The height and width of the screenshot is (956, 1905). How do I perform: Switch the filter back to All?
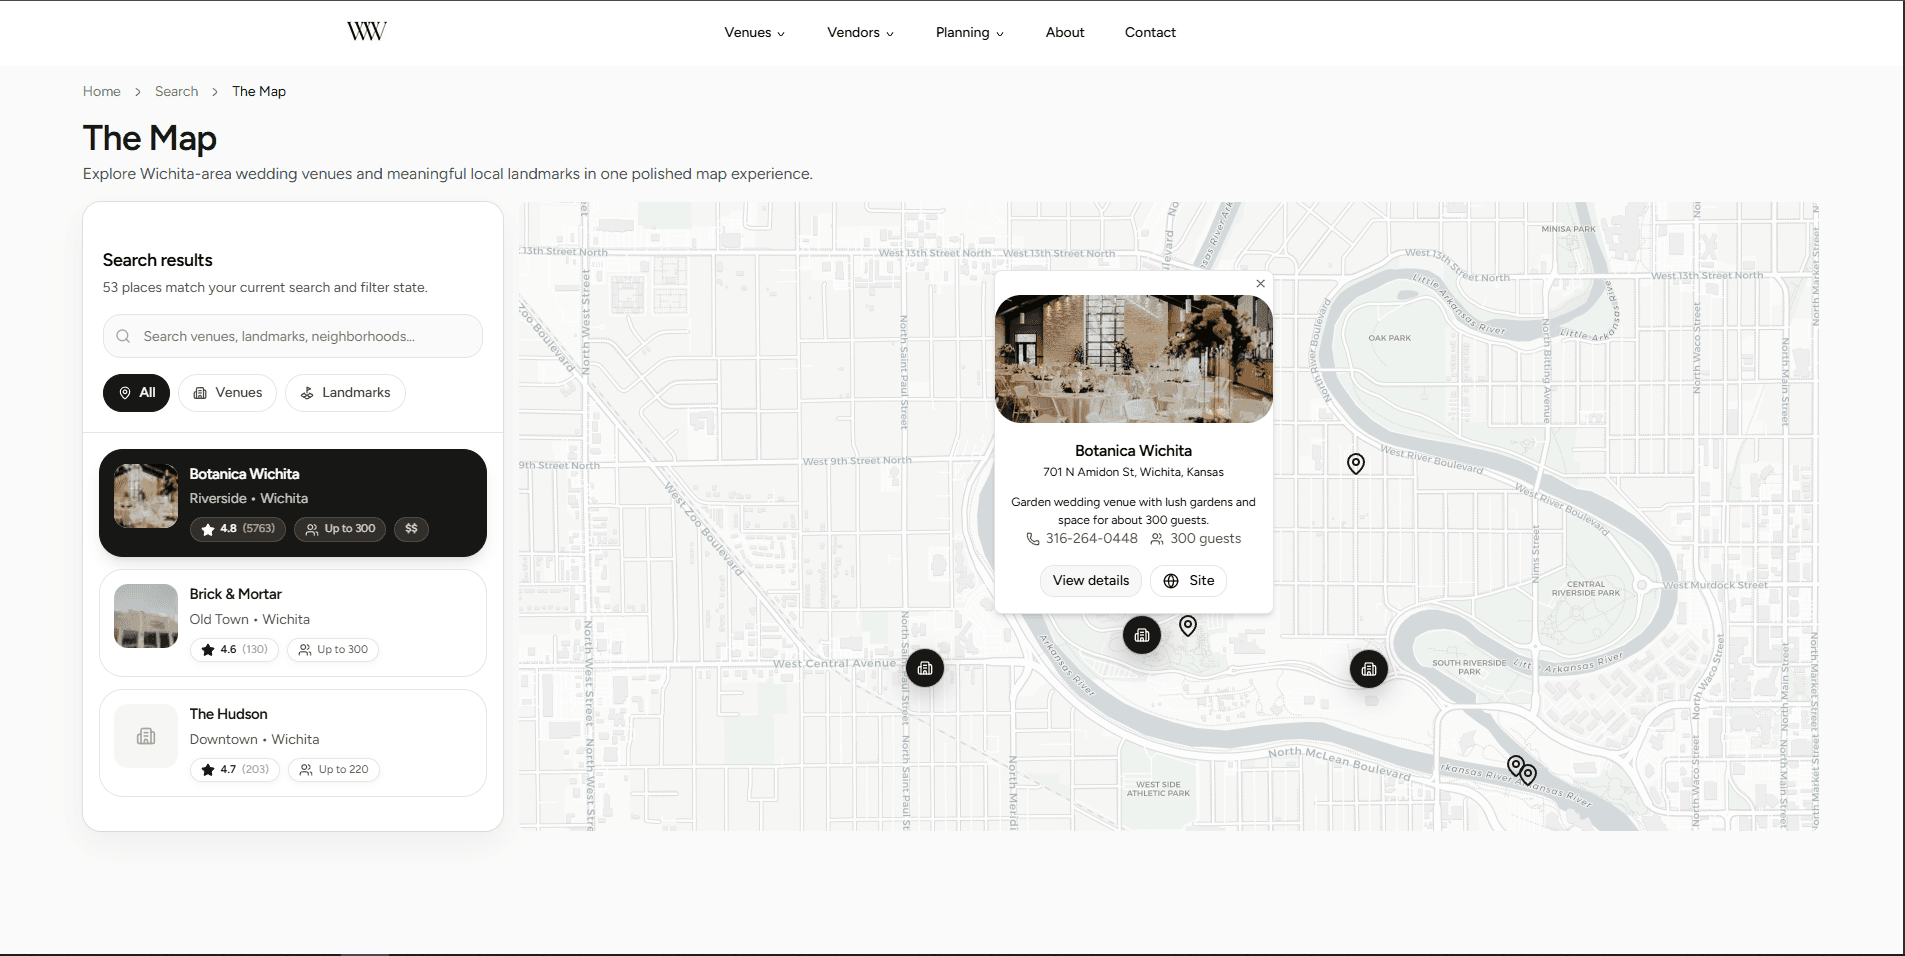tap(136, 393)
